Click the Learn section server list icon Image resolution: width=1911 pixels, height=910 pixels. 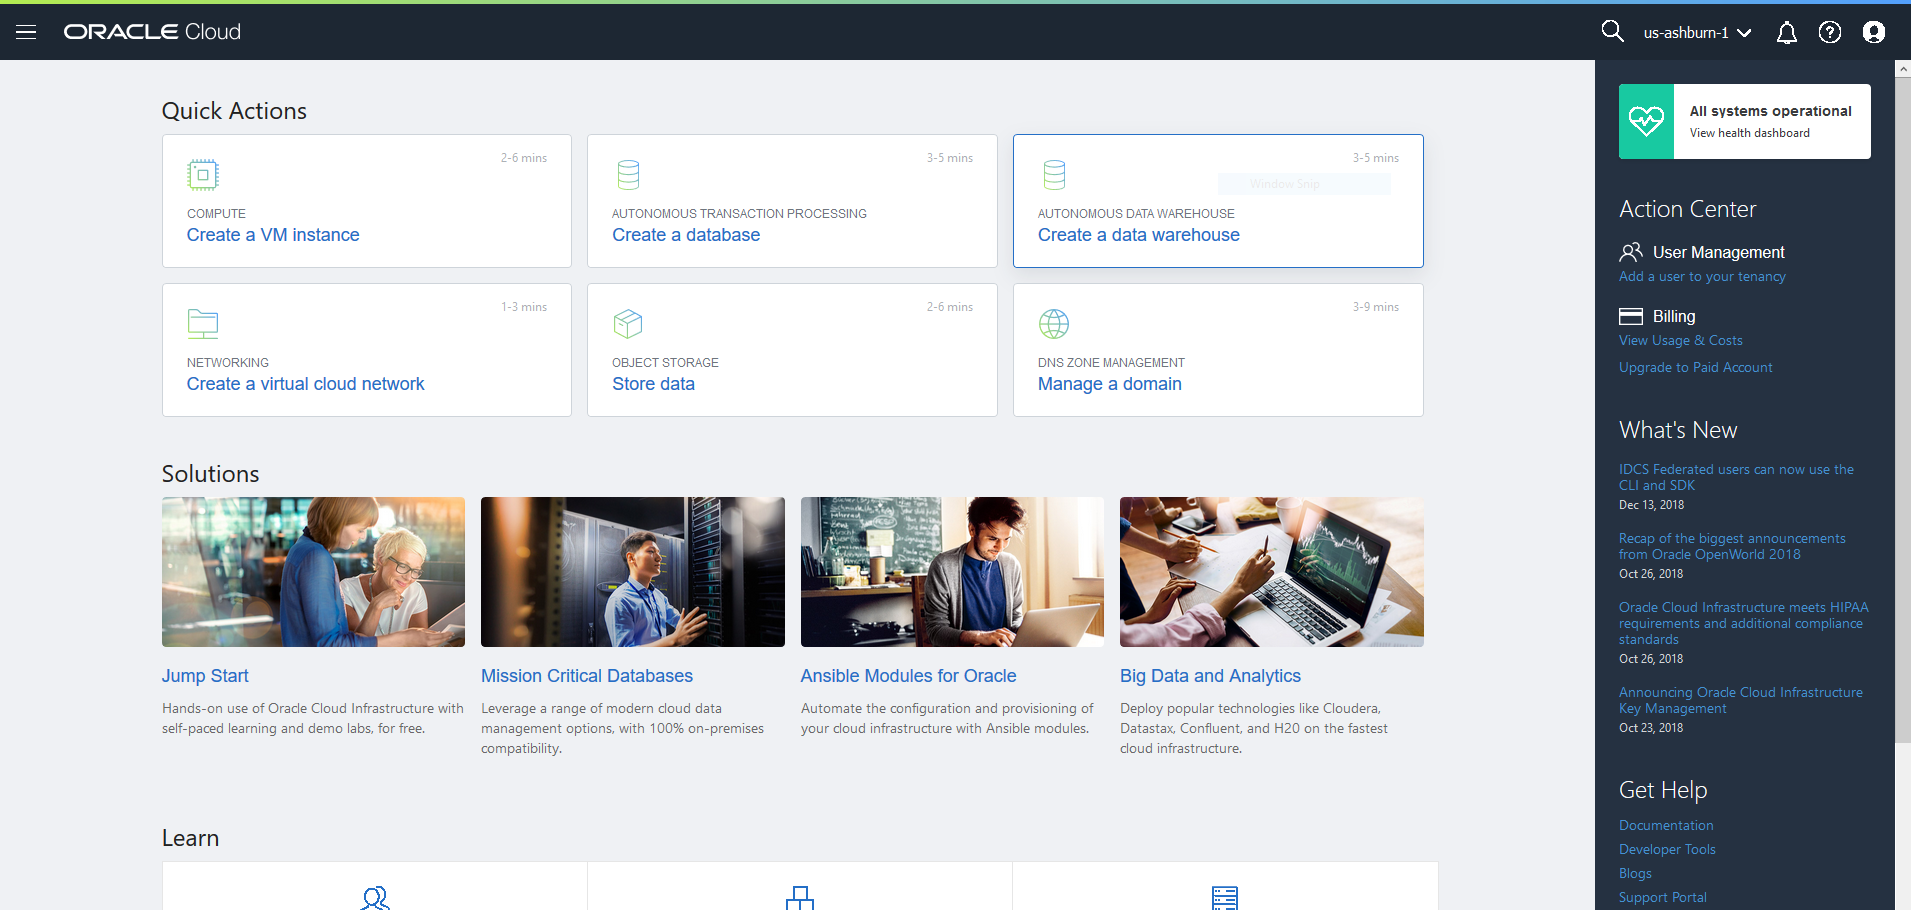click(x=1225, y=898)
